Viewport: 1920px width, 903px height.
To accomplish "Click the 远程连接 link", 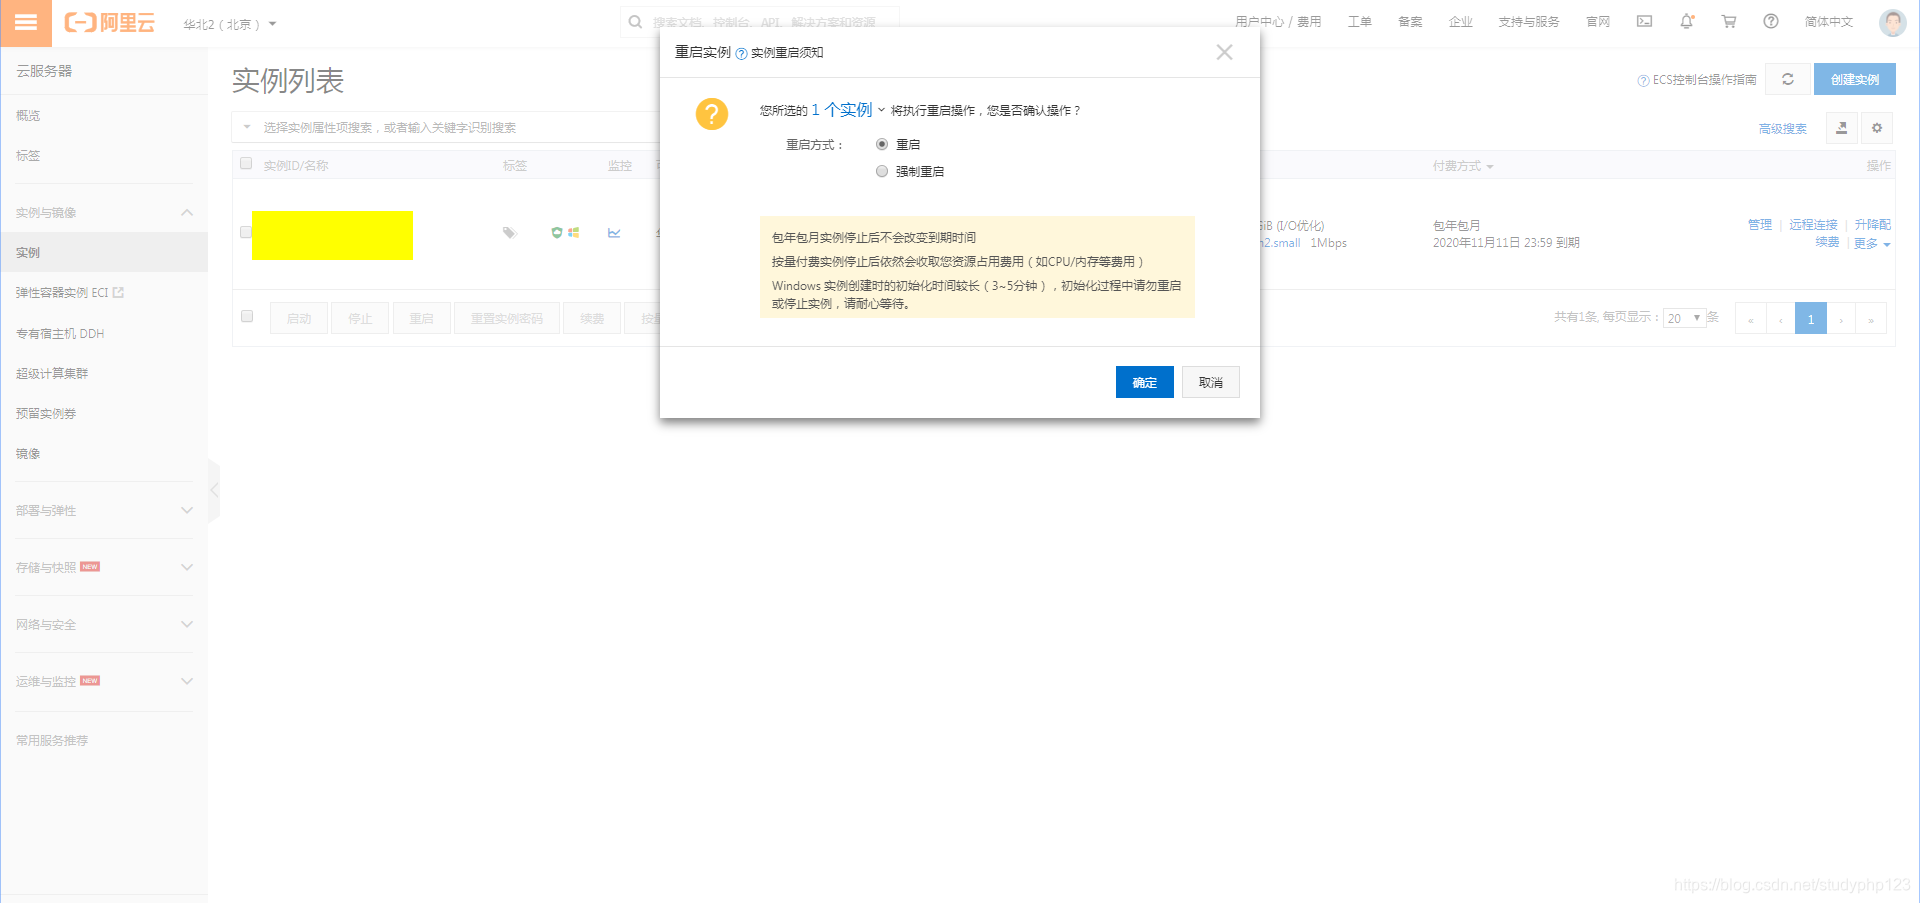I will click(1812, 224).
